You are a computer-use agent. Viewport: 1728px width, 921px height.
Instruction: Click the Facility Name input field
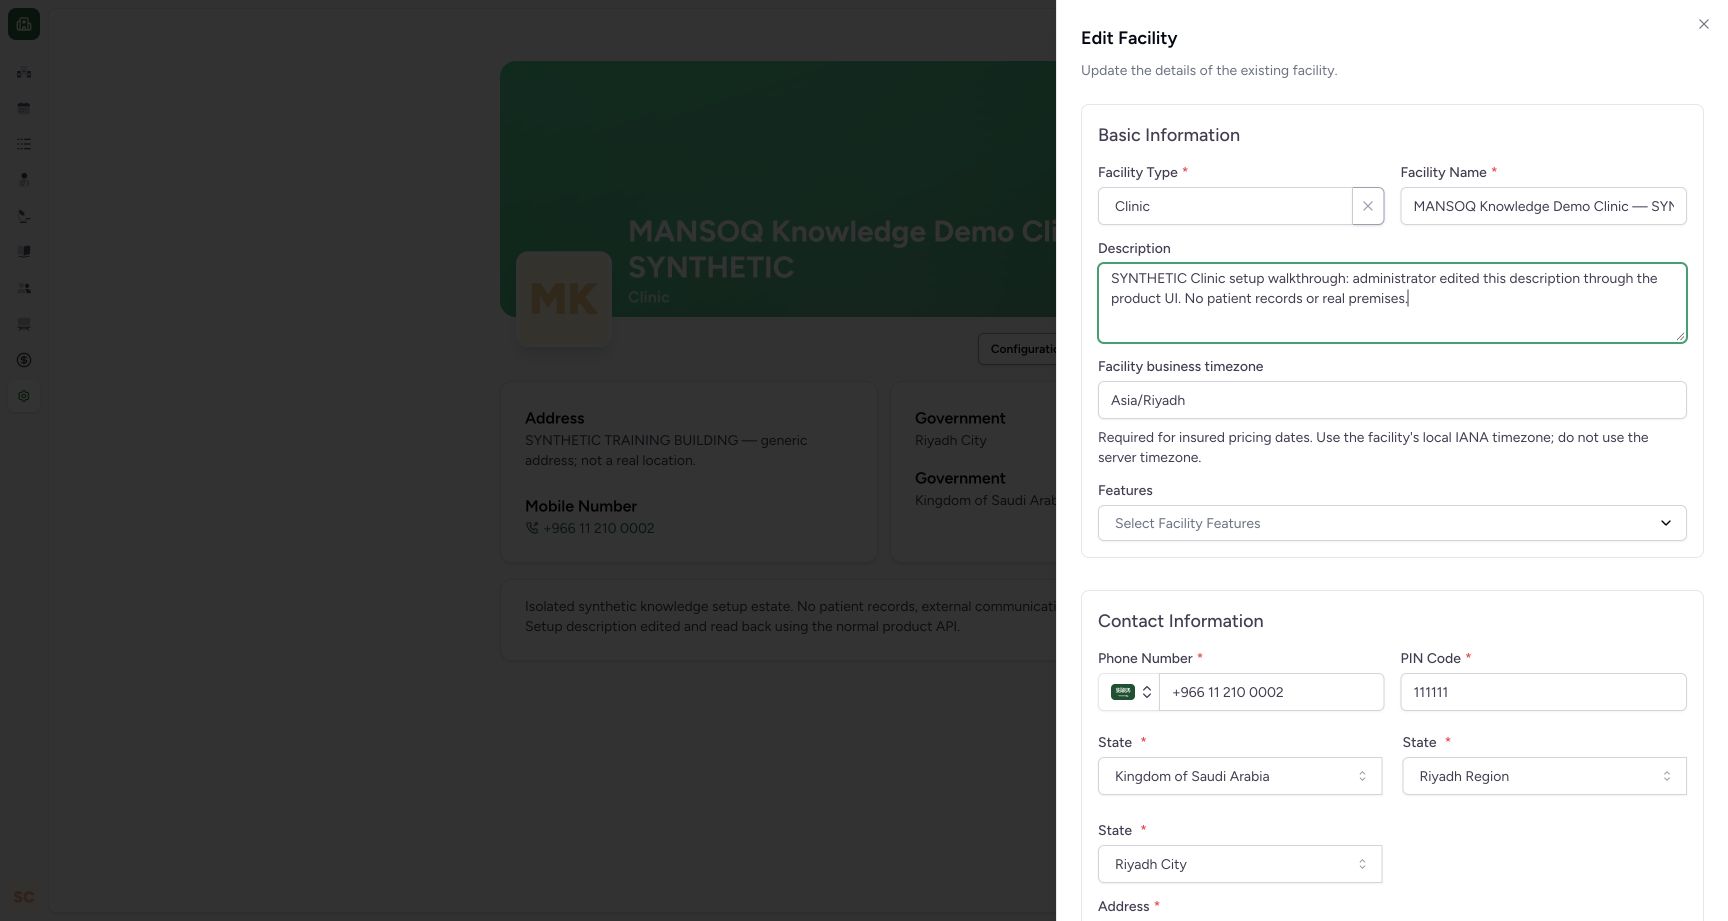tap(1543, 206)
